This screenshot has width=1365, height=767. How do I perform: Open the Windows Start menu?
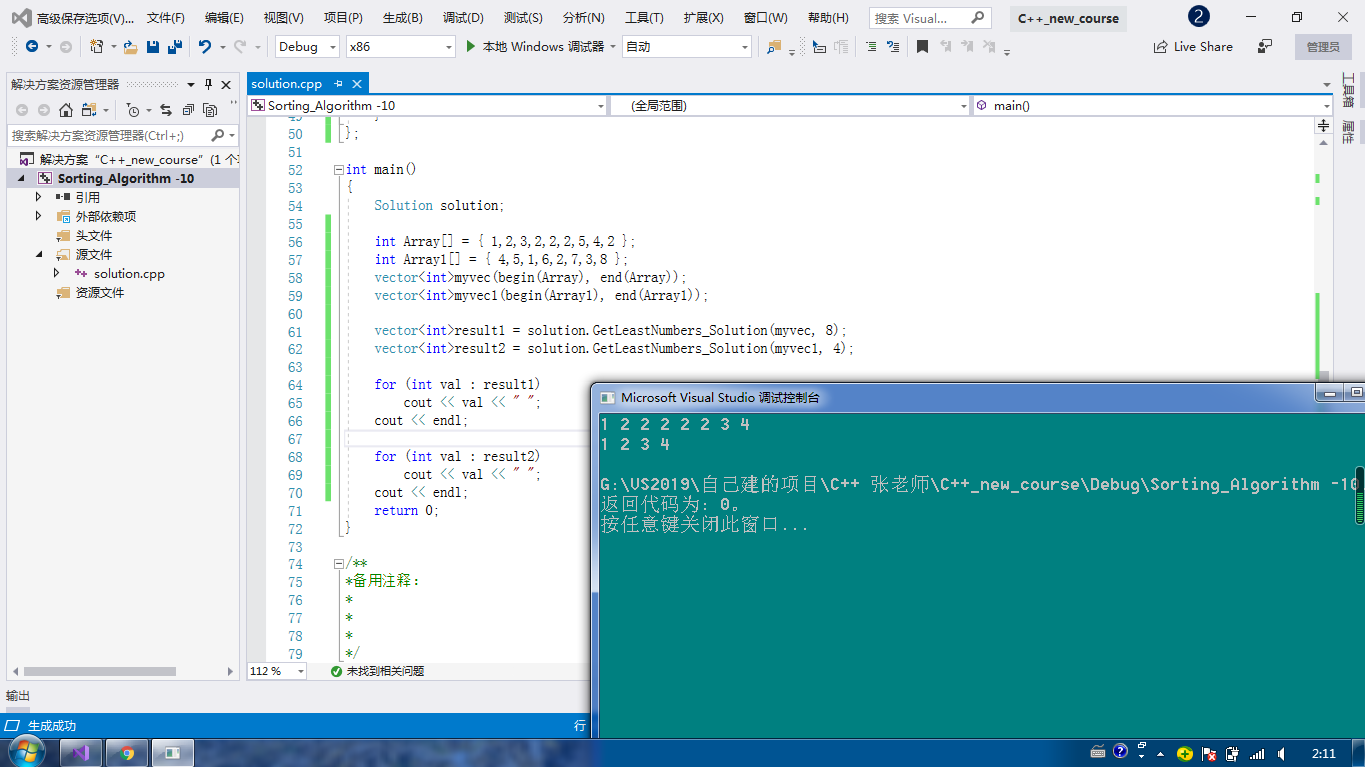[x=26, y=752]
